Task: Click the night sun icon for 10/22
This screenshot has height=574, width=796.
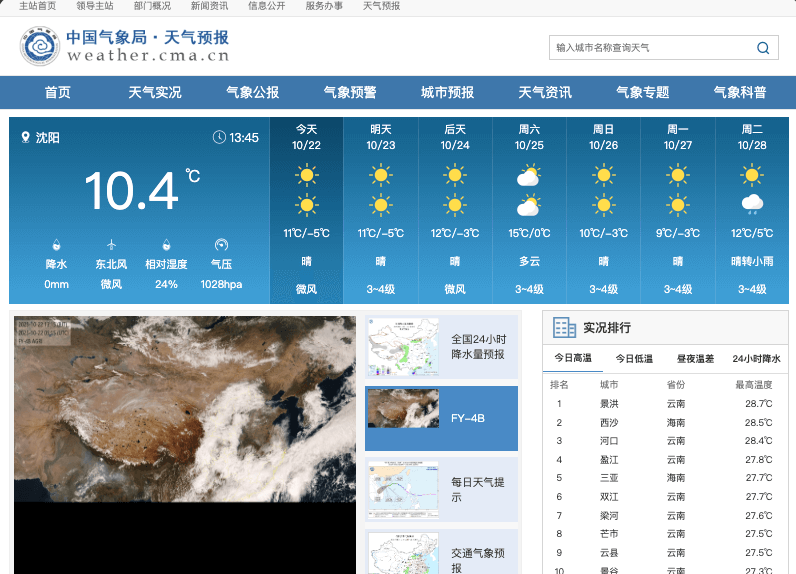Action: pyautogui.click(x=307, y=206)
